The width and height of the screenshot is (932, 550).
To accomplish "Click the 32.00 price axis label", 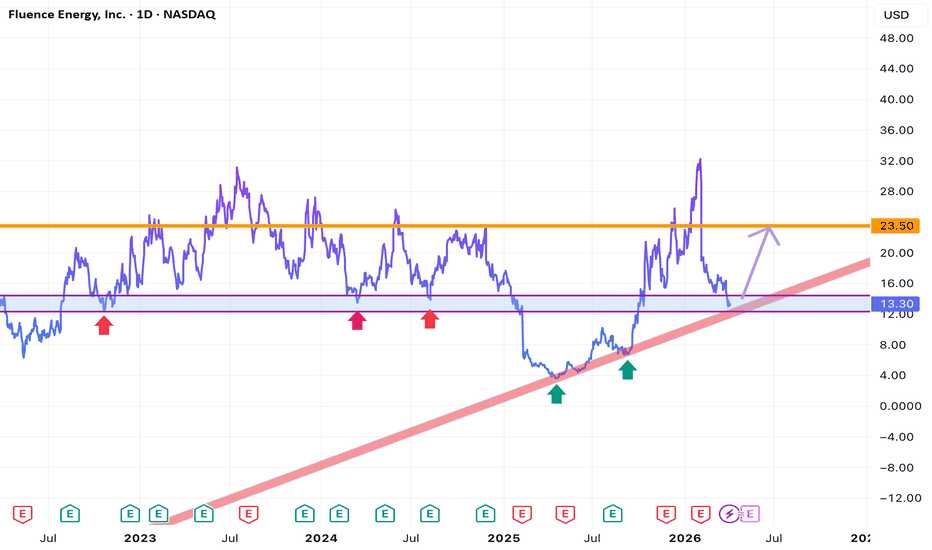I will pyautogui.click(x=896, y=161).
